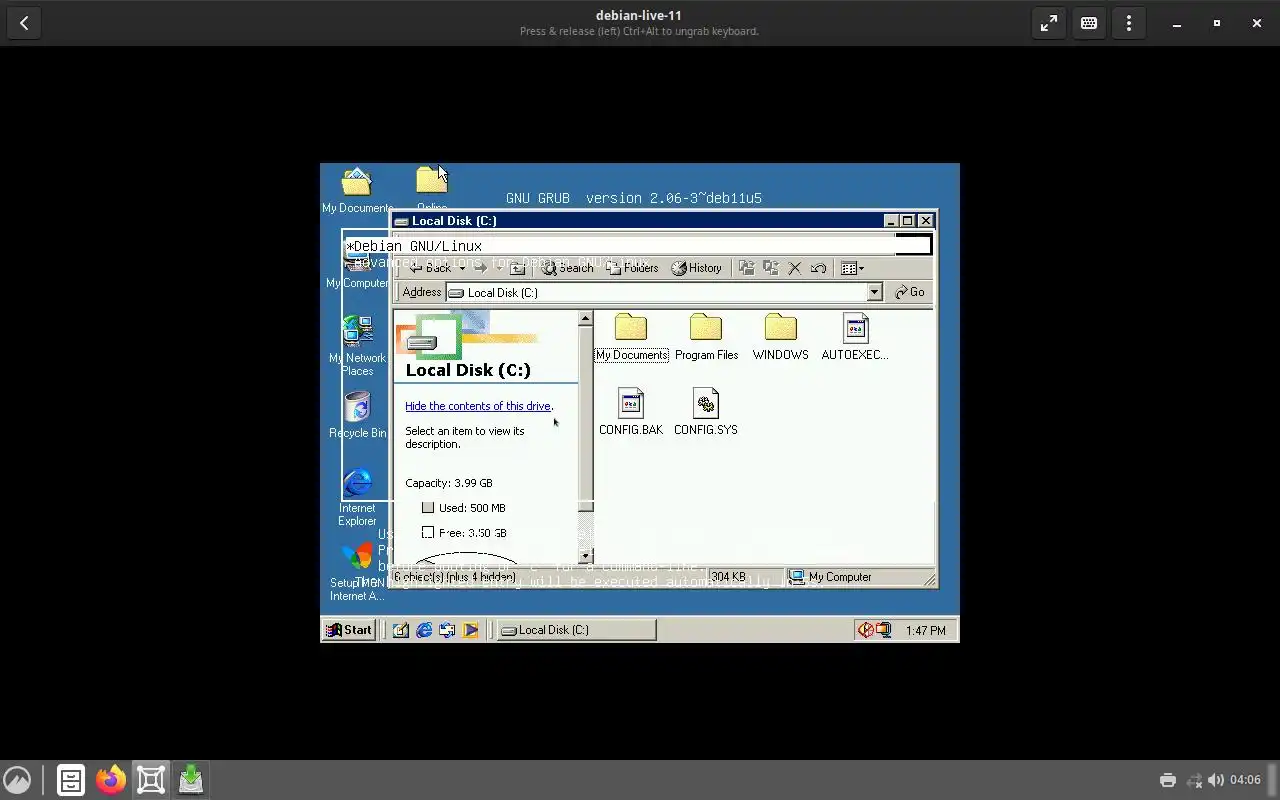
Task: Open the My Documents desktop icon
Action: (x=357, y=191)
